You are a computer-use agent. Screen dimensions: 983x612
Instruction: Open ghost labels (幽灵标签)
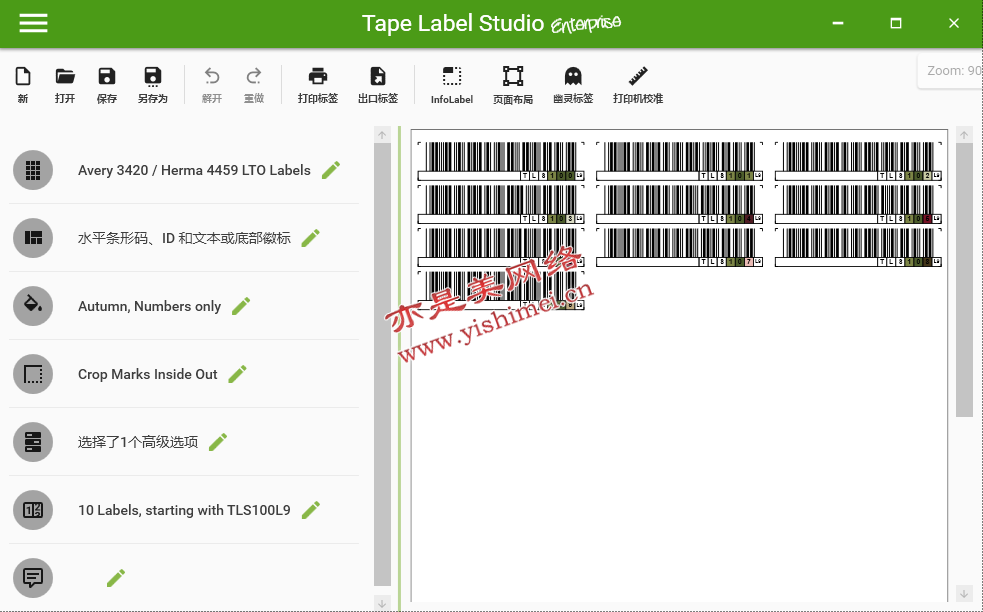(573, 85)
